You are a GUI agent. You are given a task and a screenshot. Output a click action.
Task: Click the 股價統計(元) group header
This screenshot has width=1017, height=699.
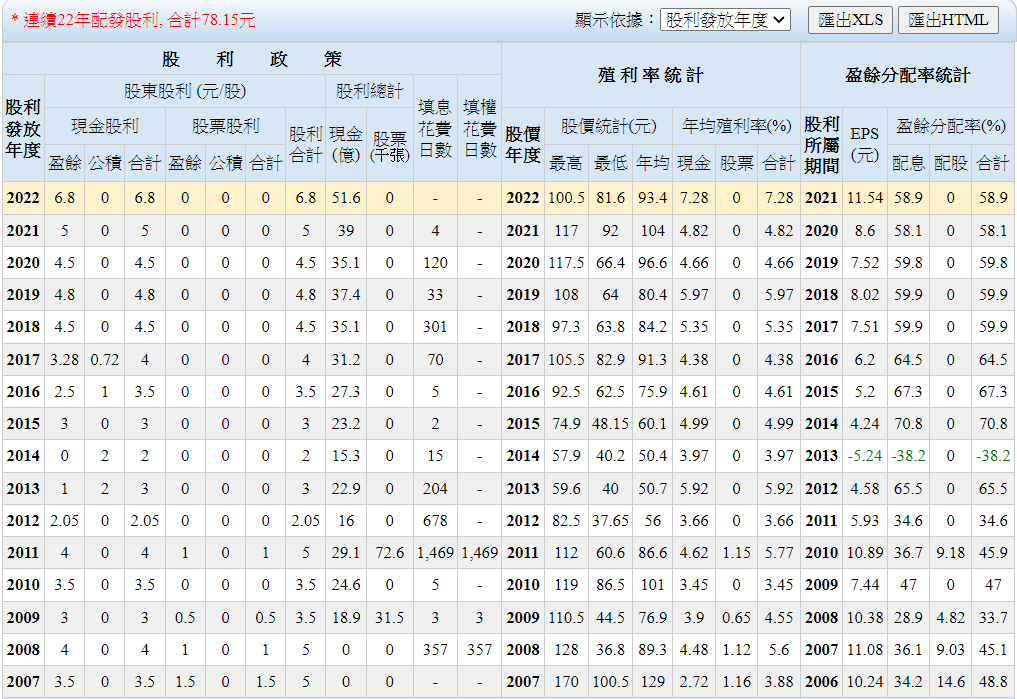click(x=608, y=126)
